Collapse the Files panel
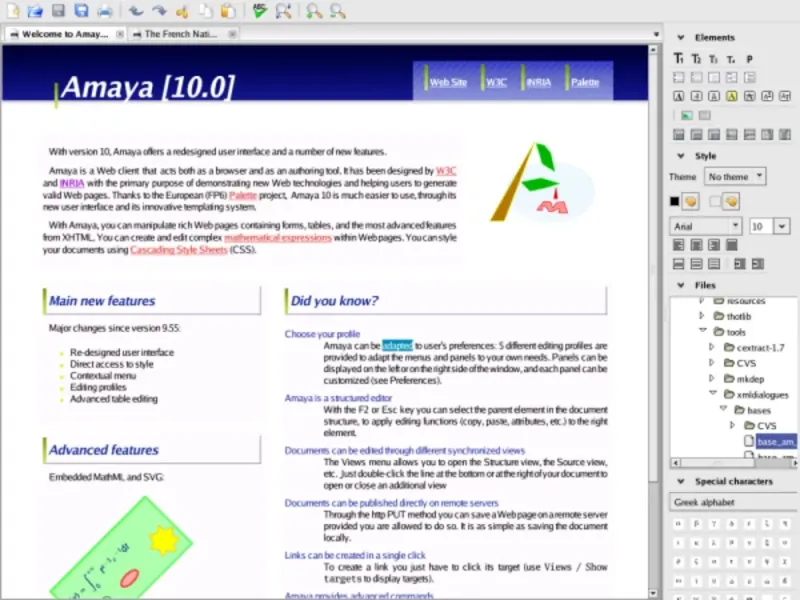 pyautogui.click(x=681, y=285)
